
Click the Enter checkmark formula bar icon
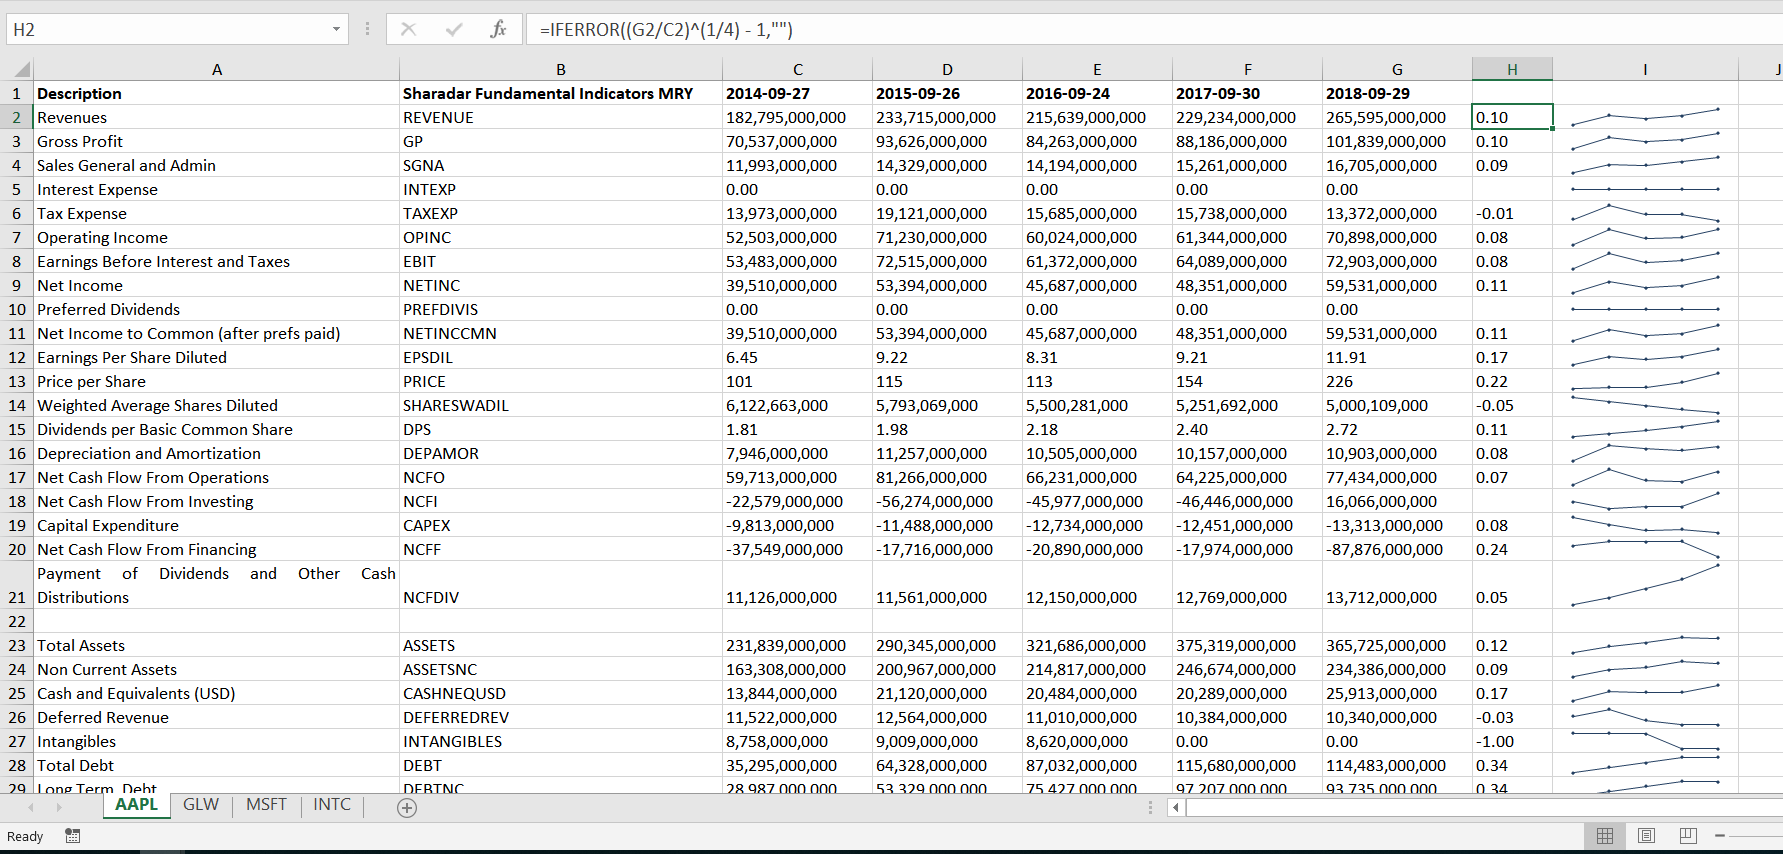tap(454, 29)
